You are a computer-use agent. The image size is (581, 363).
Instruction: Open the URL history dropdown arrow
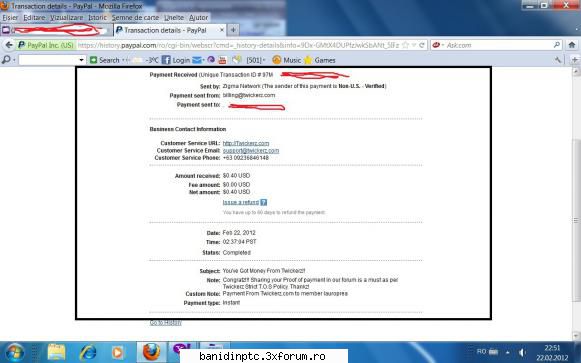point(414,45)
